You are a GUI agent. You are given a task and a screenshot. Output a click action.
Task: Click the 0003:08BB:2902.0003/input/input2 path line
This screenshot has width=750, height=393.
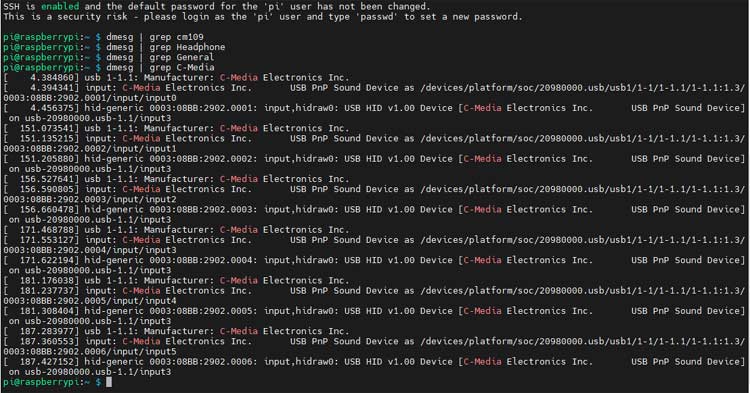[89, 199]
